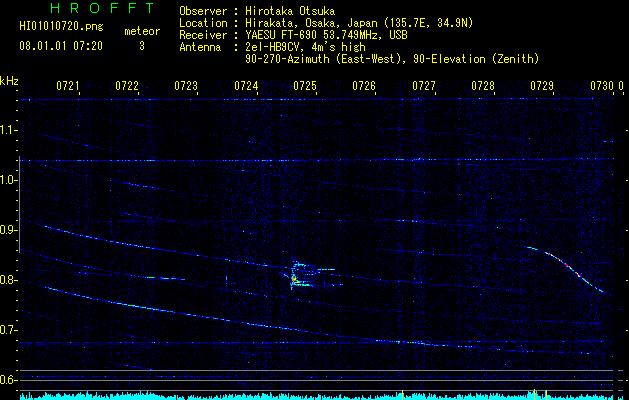Click the short bright segment at 0.8 kHz near 0722

coord(165,278)
